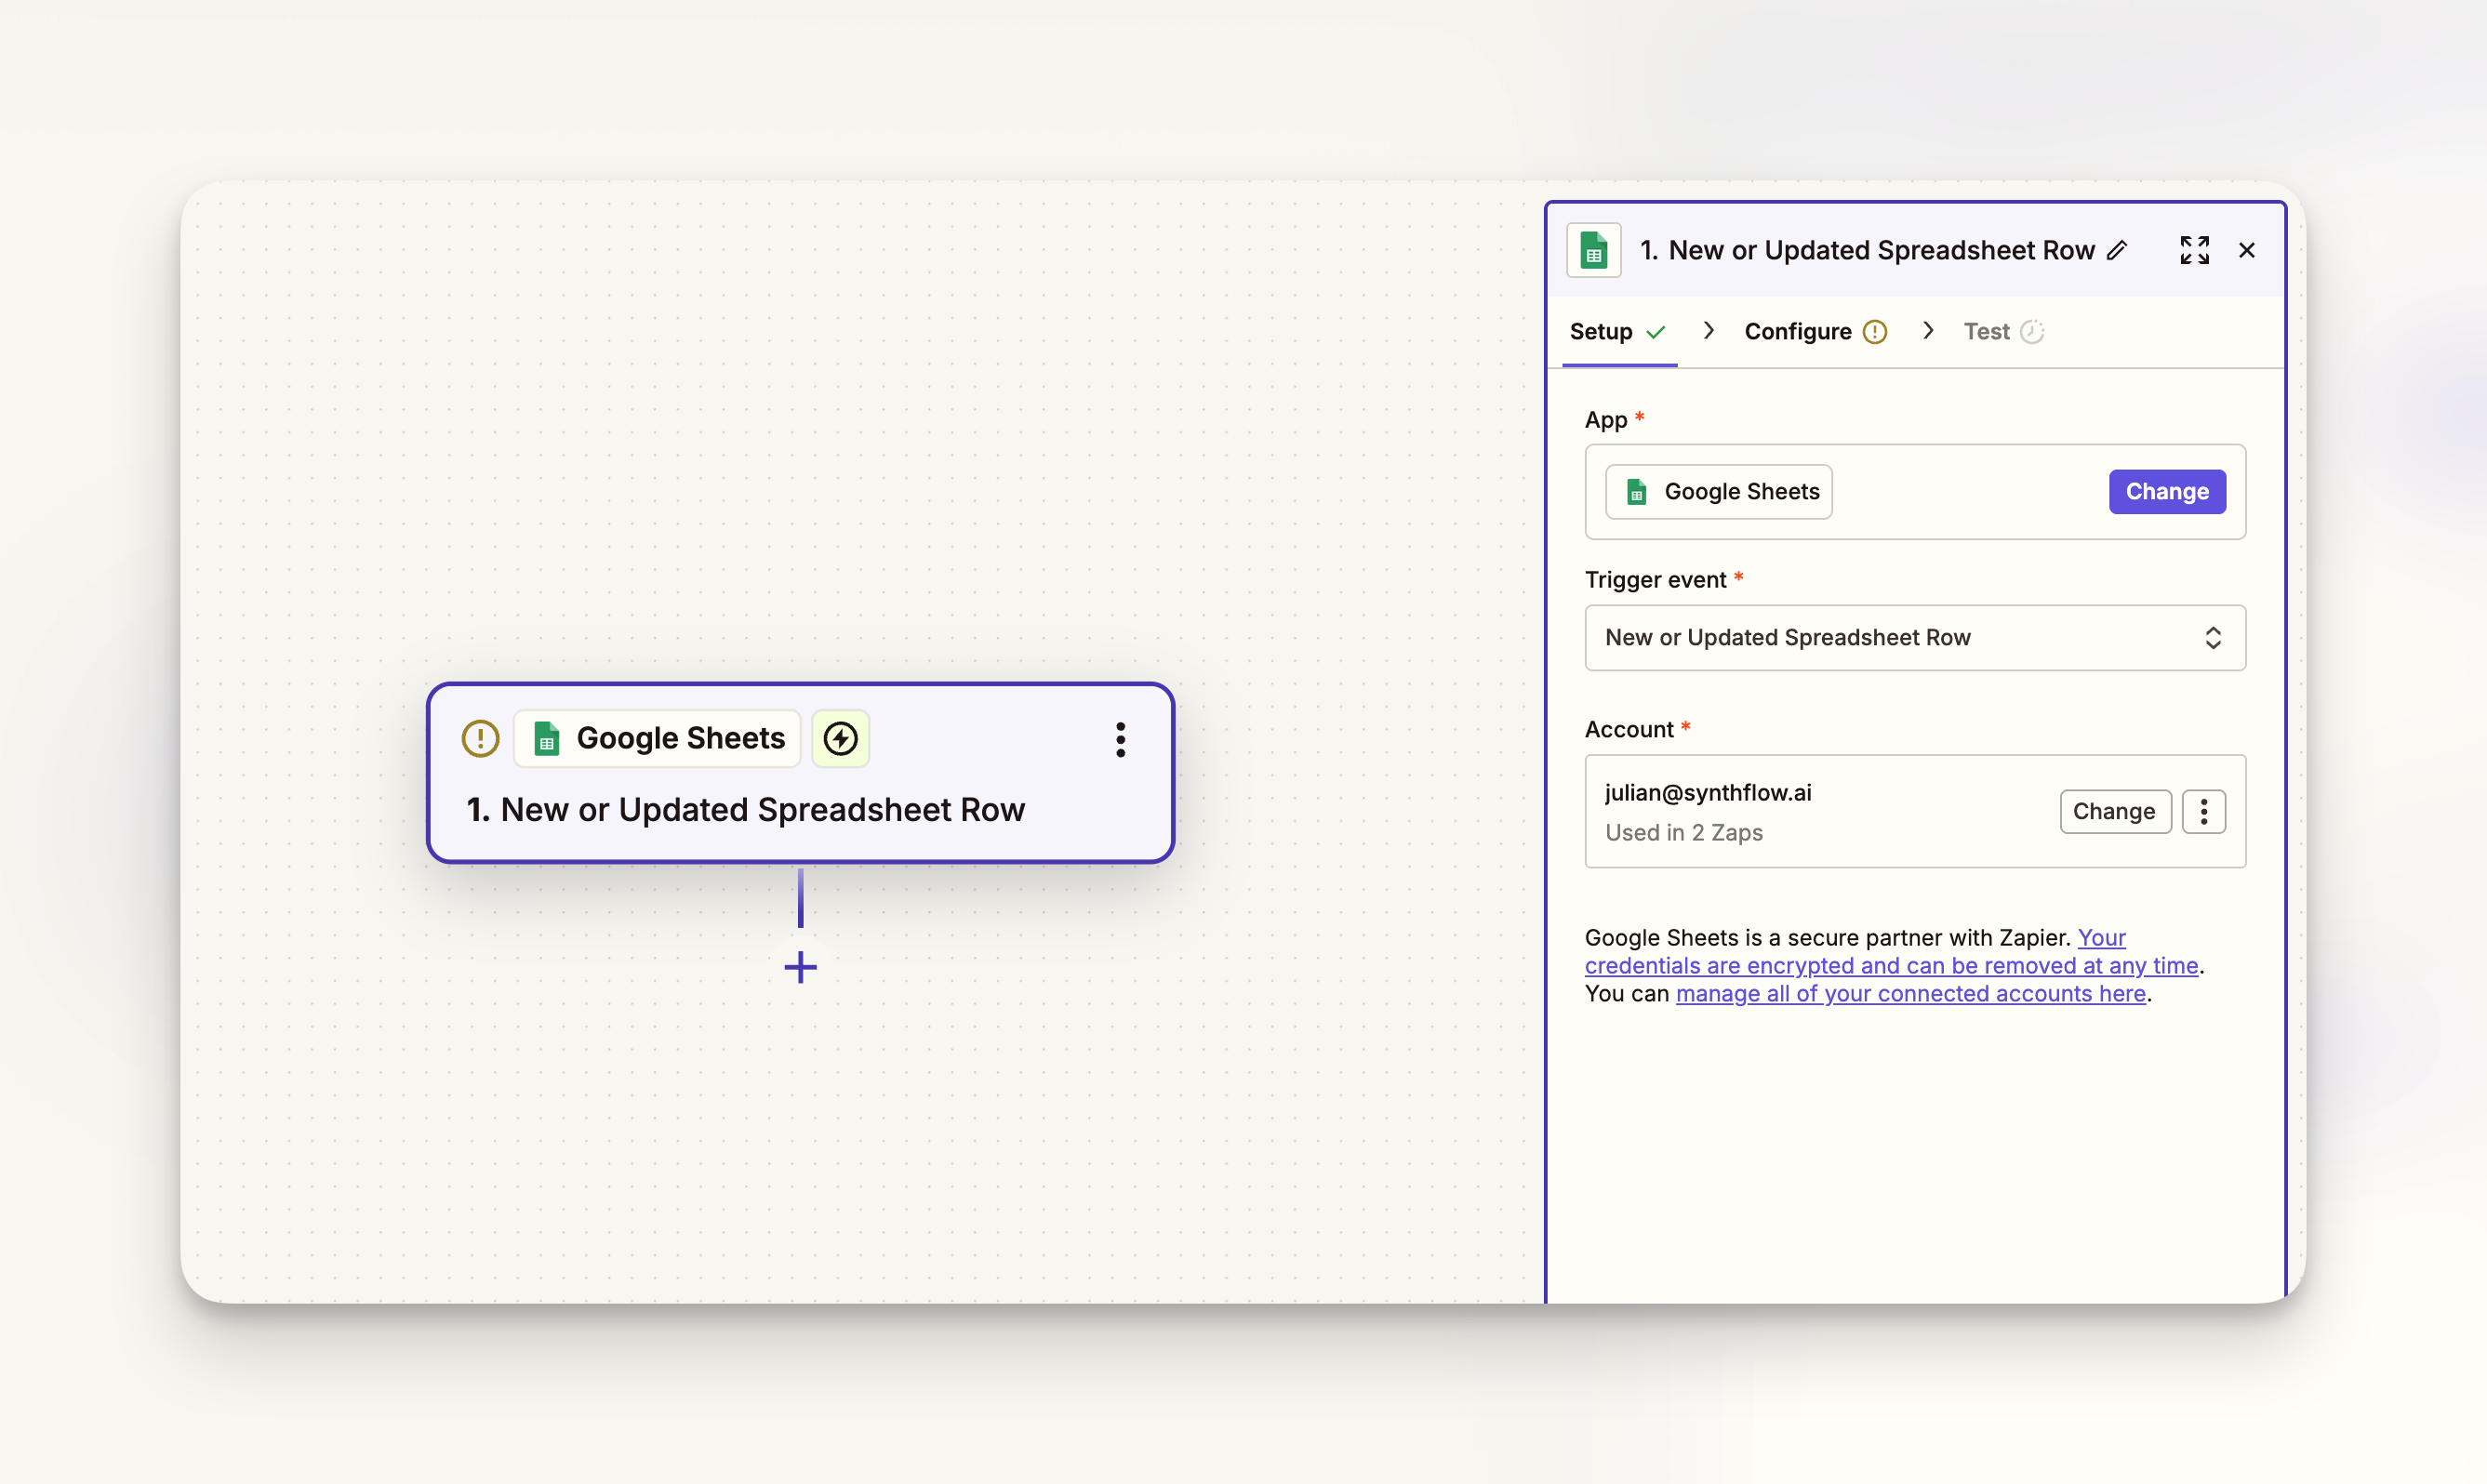Open the account three-dot options menu
The image size is (2487, 1484).
2203,811
